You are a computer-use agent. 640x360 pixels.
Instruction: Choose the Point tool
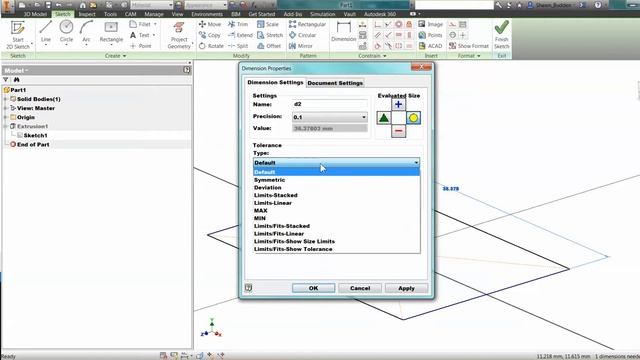(x=141, y=46)
